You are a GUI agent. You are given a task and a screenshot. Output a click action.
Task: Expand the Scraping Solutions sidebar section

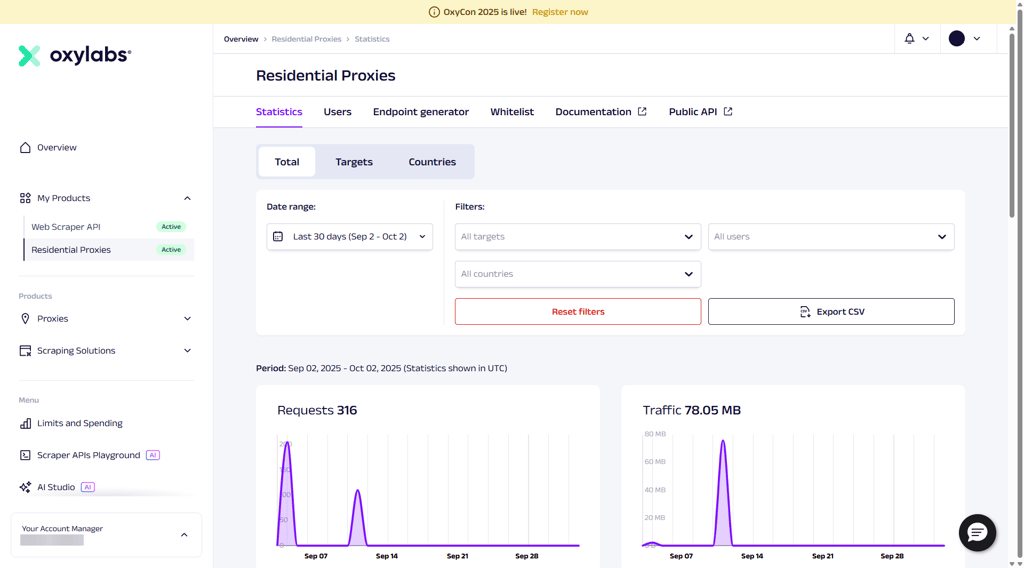(187, 351)
